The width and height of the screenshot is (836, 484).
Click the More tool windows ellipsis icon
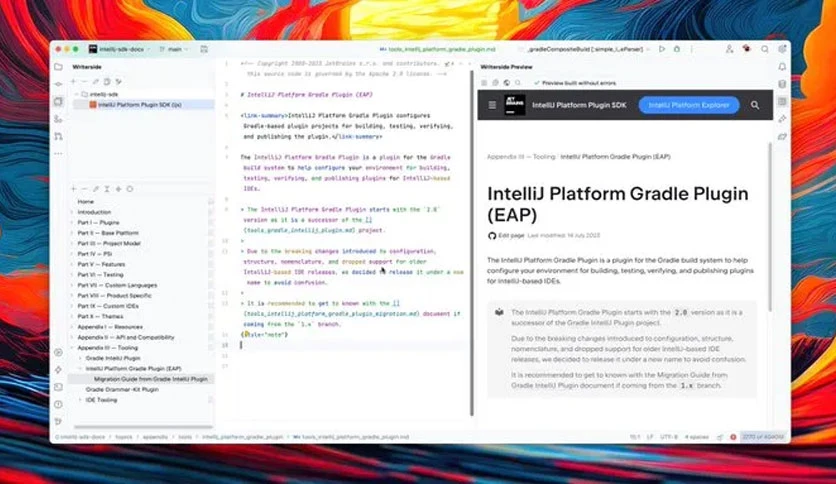[58, 154]
